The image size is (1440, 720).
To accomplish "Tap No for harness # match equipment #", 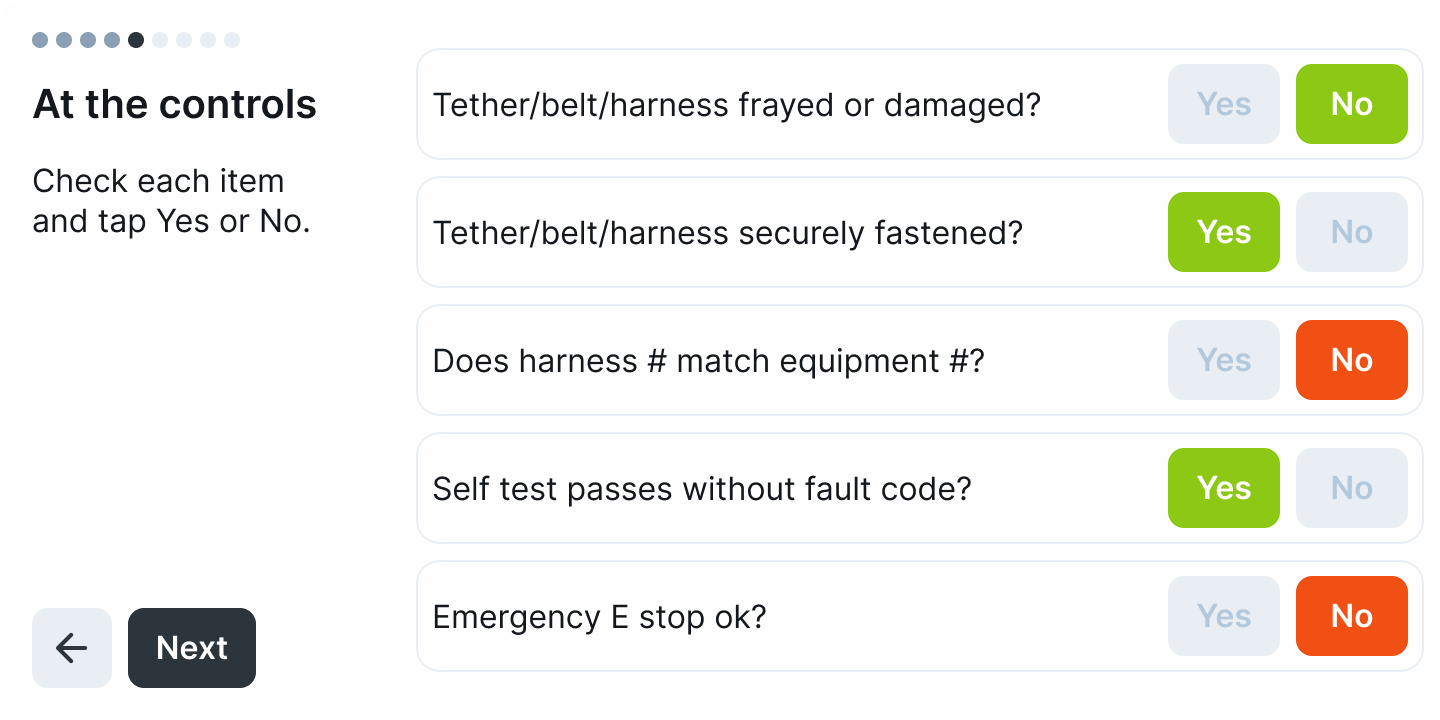I will point(1352,360).
